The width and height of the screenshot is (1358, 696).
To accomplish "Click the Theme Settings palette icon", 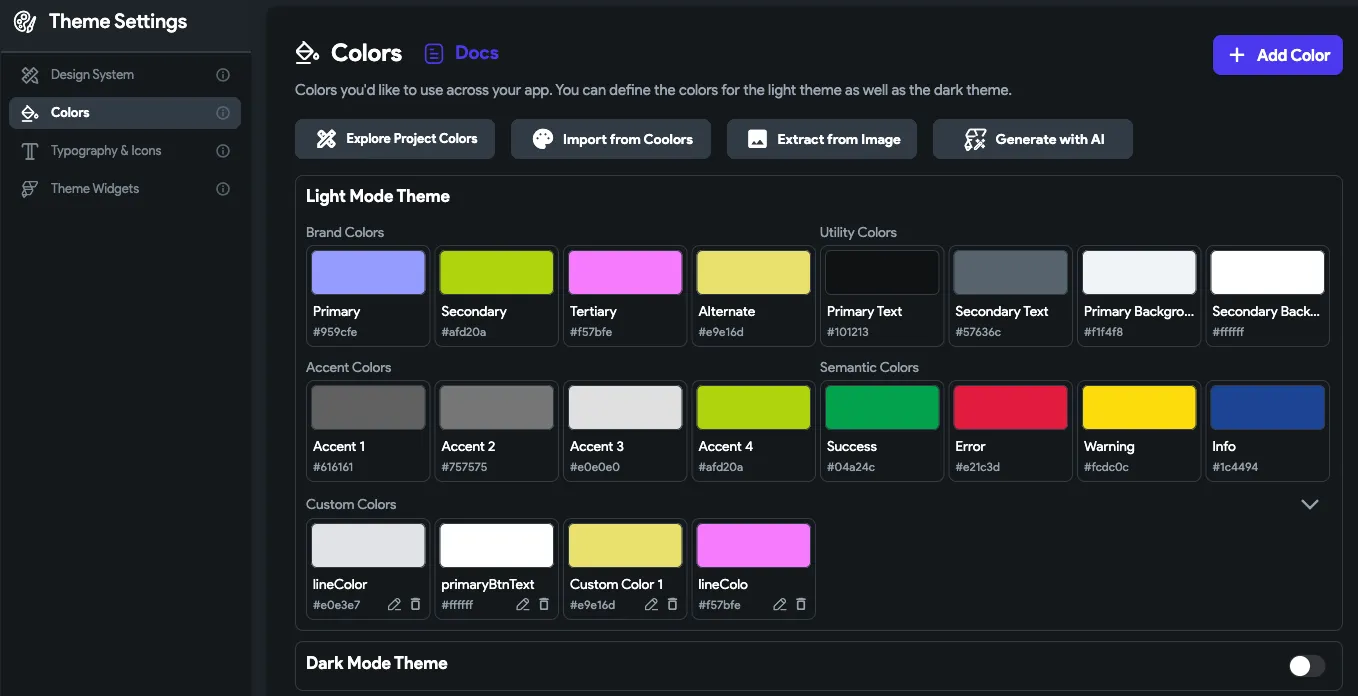I will pyautogui.click(x=25, y=22).
